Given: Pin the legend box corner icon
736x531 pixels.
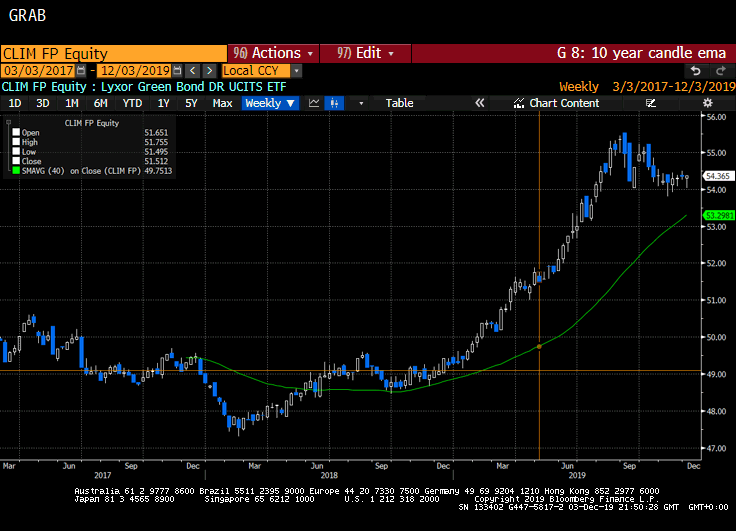Looking at the screenshot, I should [8, 123].
